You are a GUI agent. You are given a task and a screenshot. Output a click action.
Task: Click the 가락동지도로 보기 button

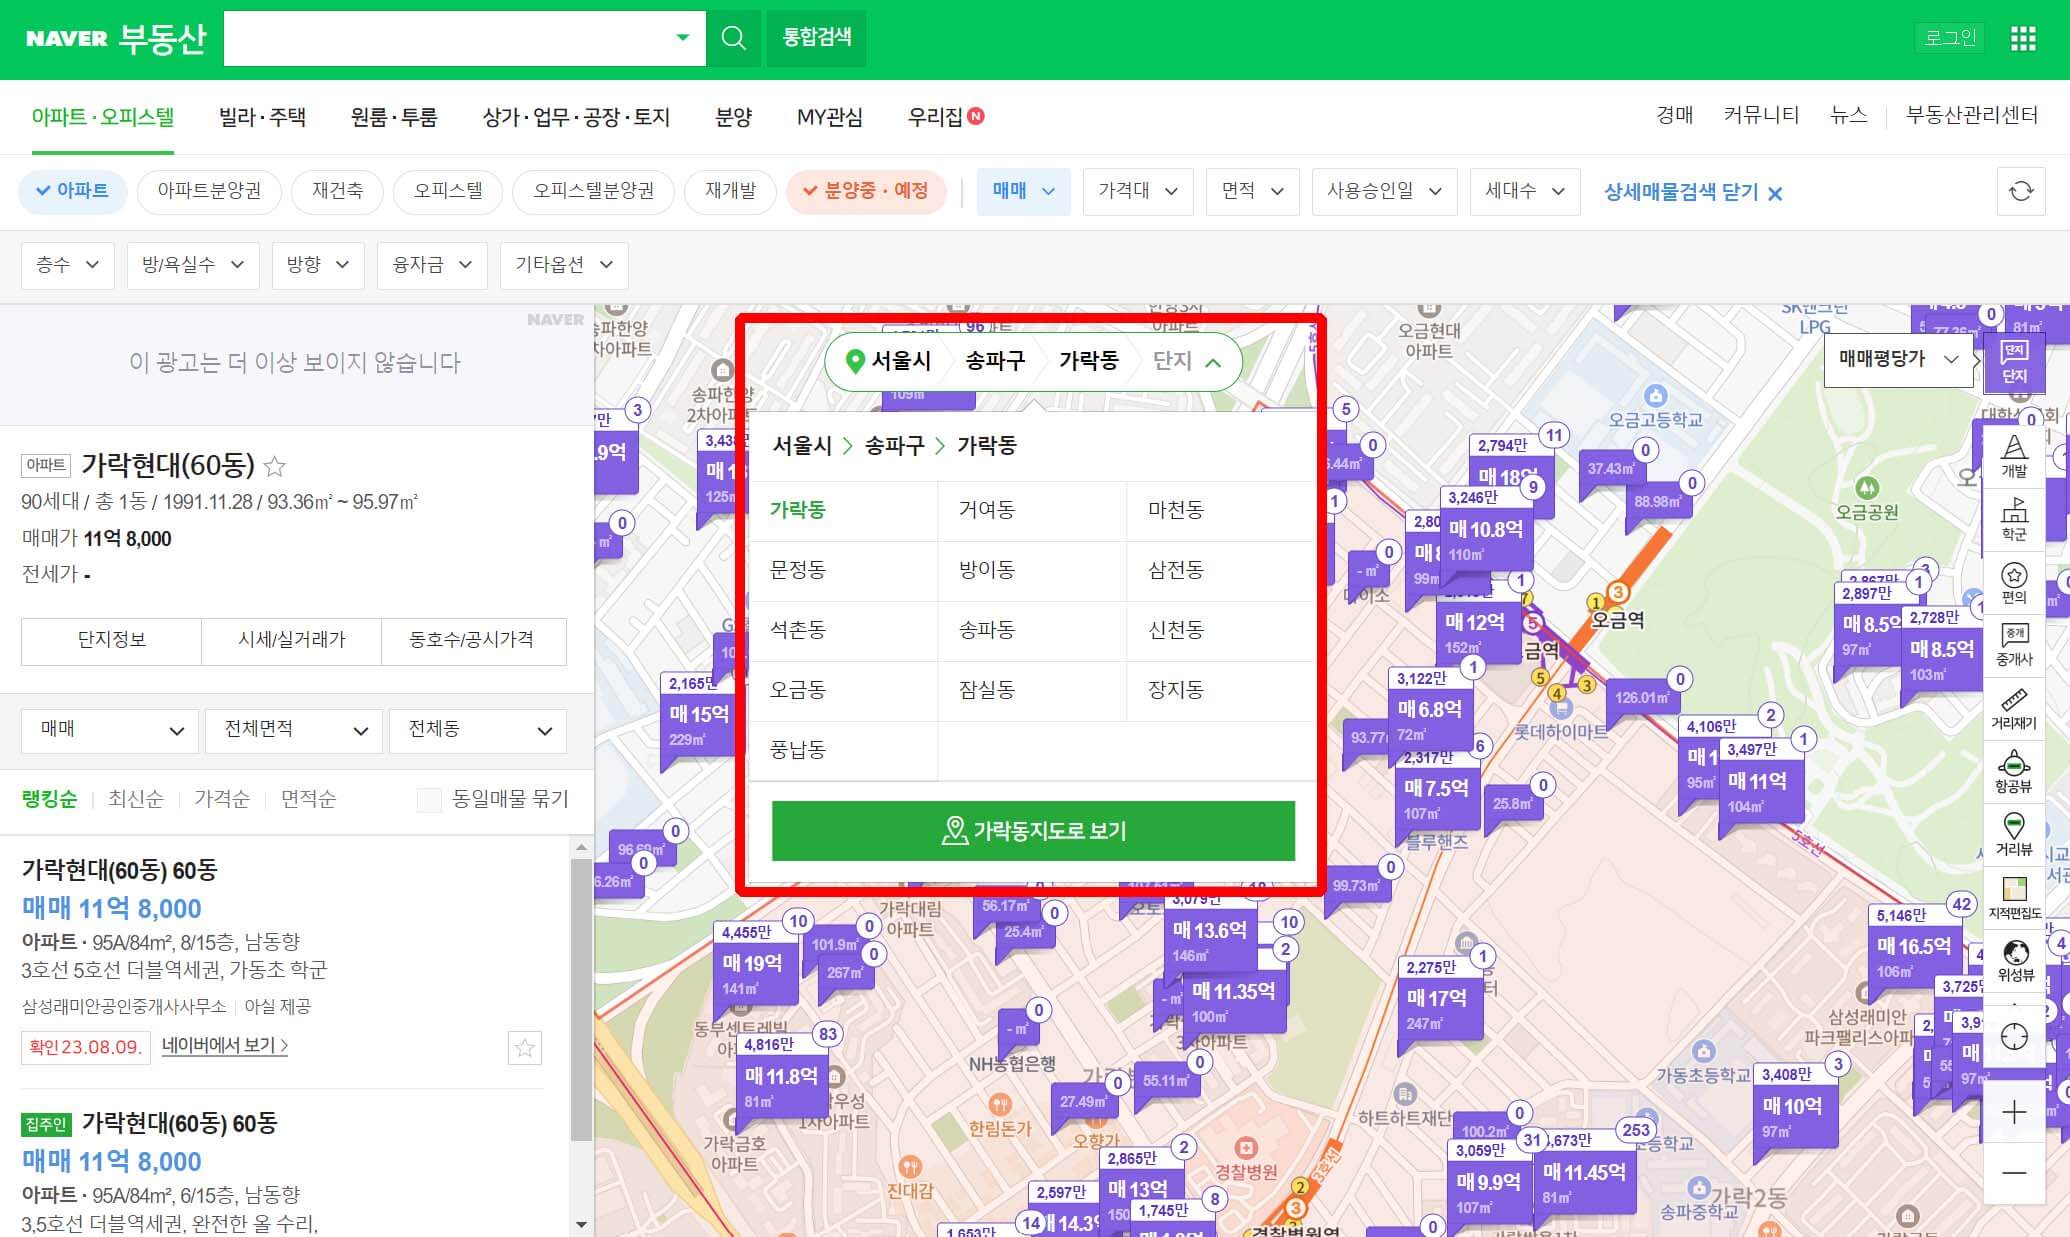click(x=1033, y=830)
